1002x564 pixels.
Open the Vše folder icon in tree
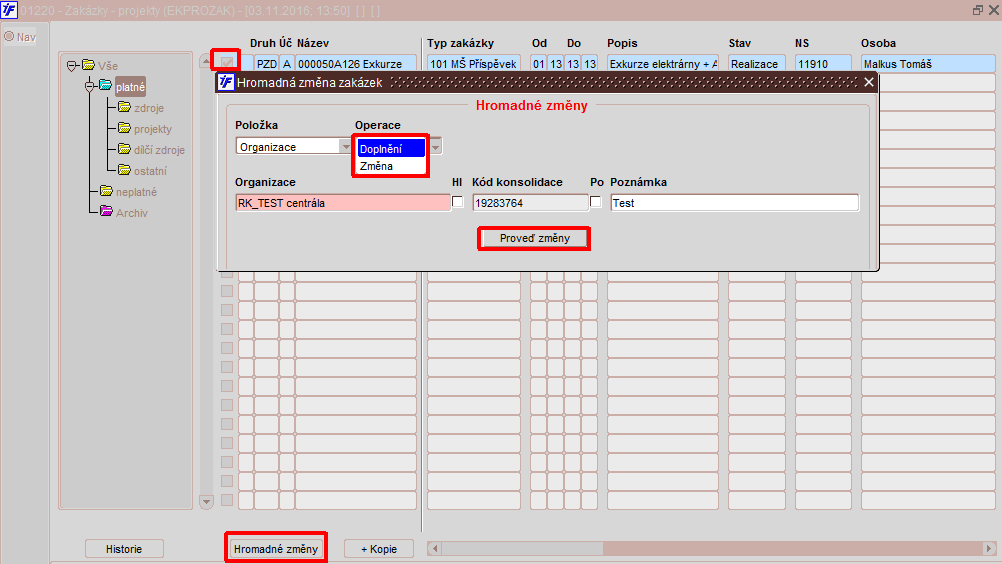pyautogui.click(x=88, y=65)
